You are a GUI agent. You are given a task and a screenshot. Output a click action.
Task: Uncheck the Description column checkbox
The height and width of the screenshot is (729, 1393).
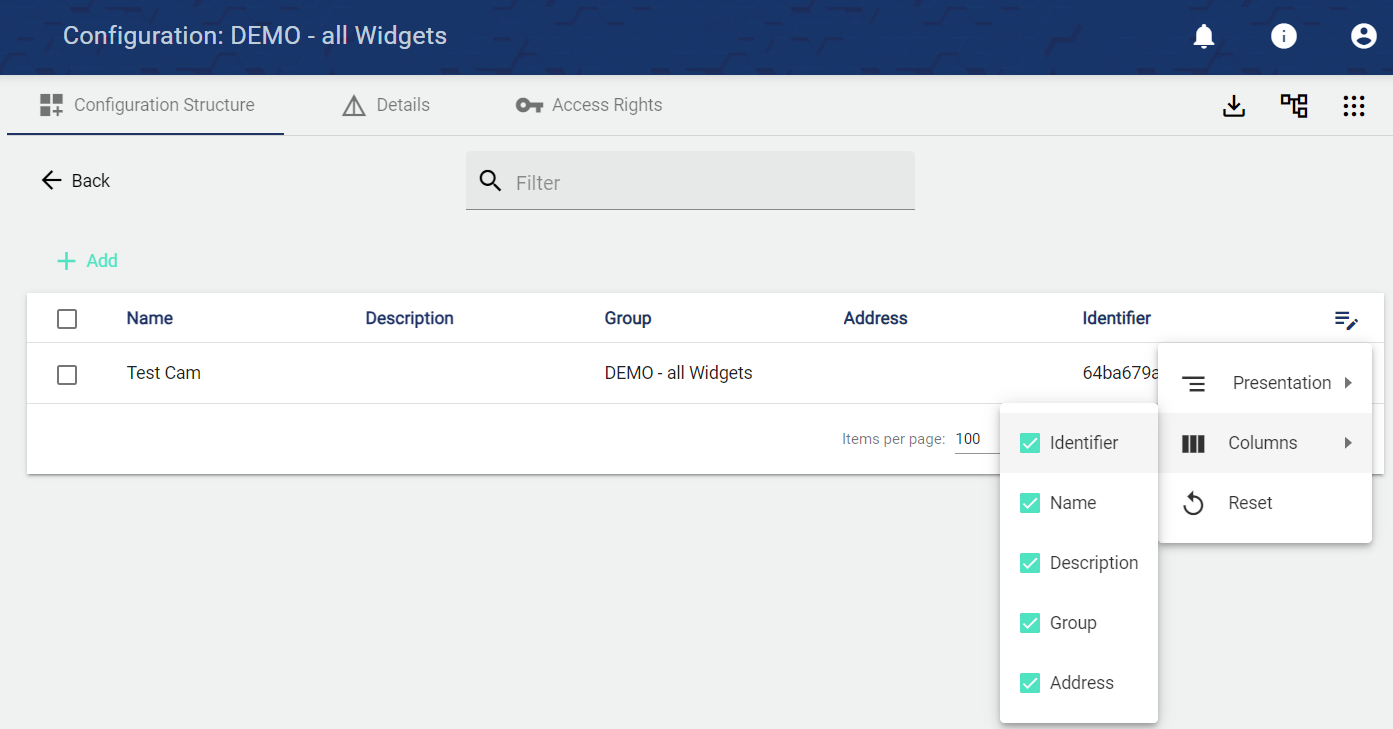pyautogui.click(x=1030, y=563)
